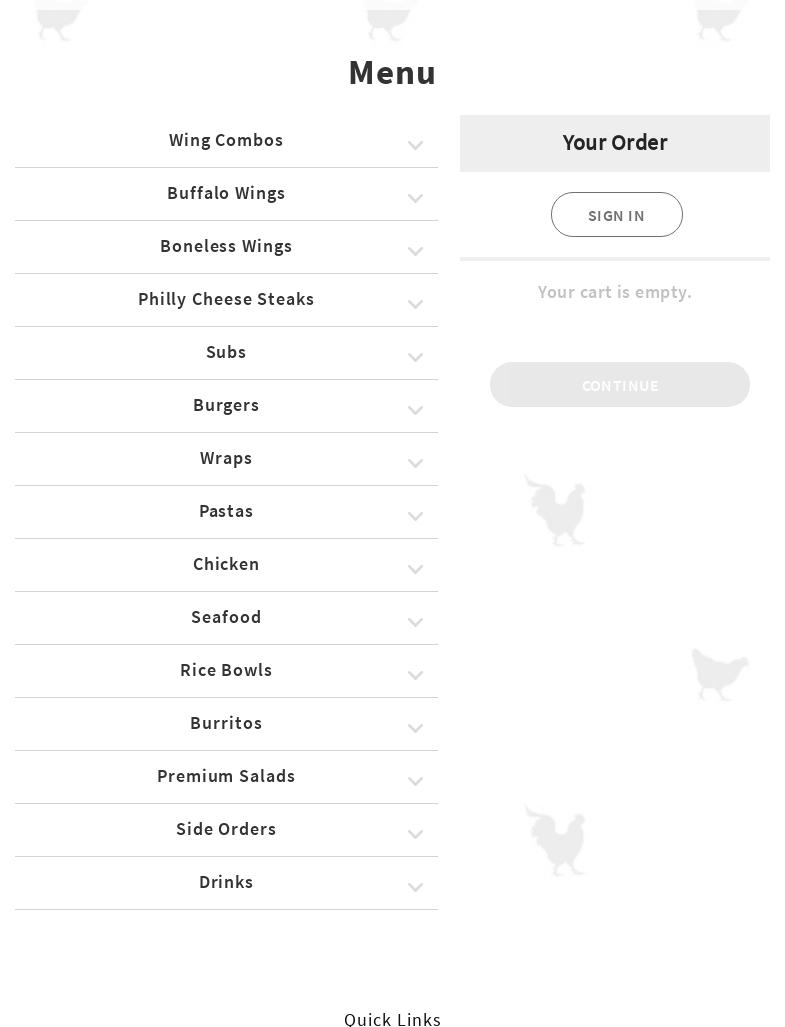Select the Rice Bowls category
The height and width of the screenshot is (1027, 785).
click(x=226, y=671)
